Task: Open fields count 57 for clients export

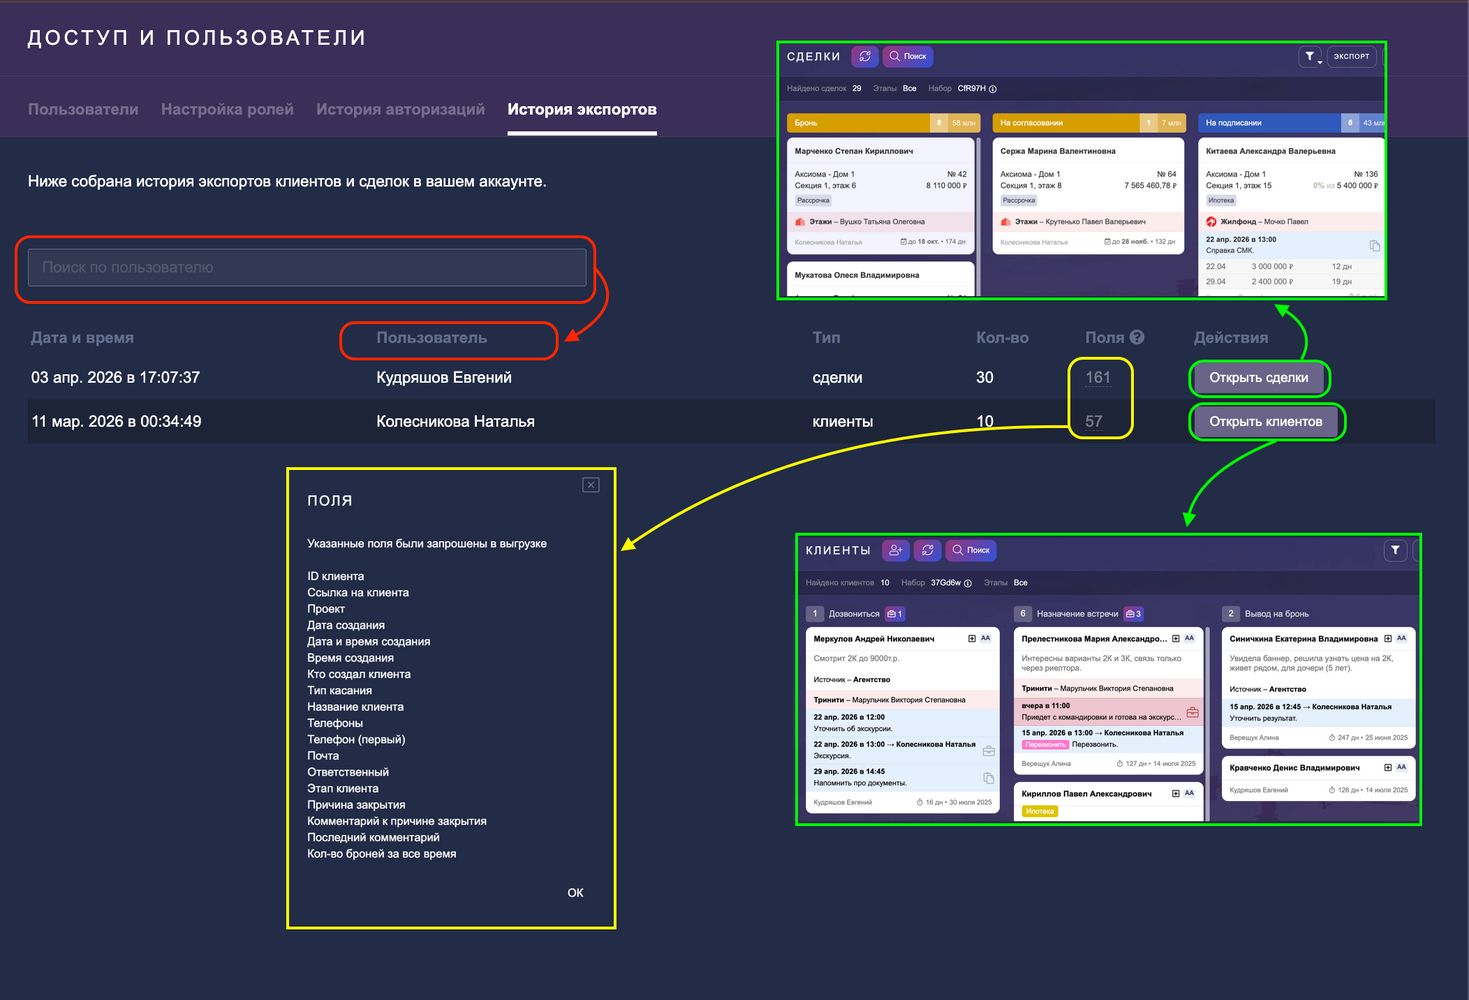Action: [x=1094, y=422]
